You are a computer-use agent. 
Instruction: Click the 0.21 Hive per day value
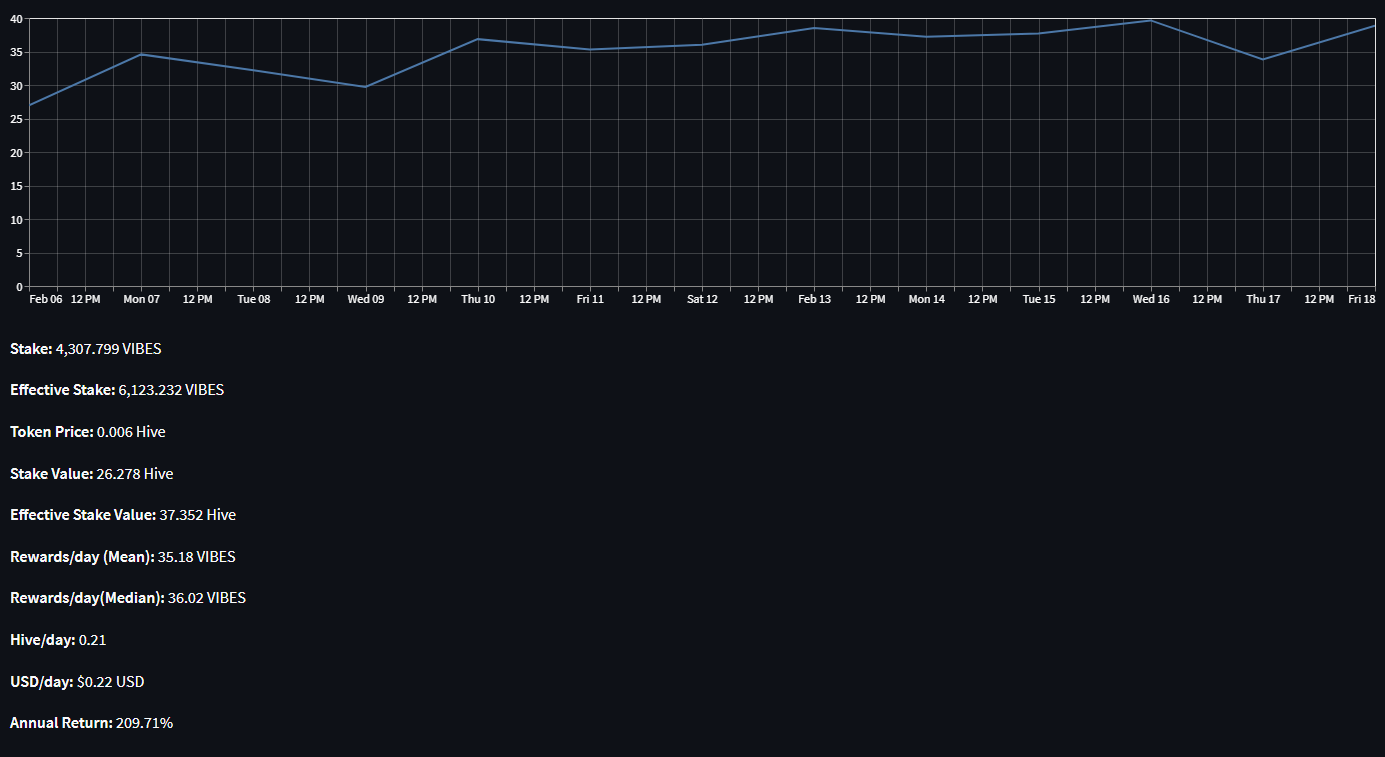[x=93, y=640]
